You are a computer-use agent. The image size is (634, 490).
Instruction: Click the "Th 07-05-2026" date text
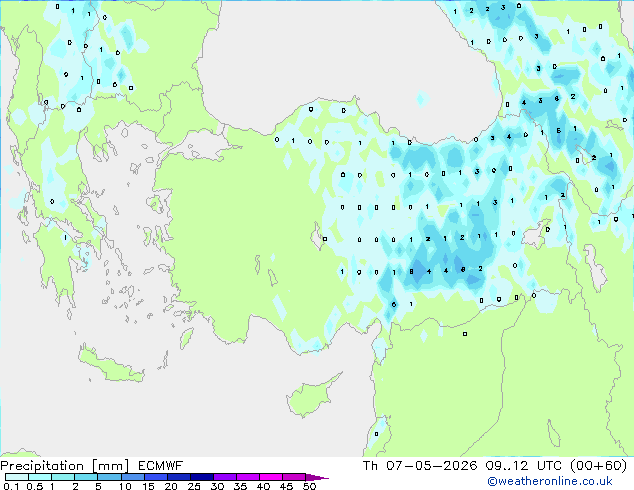[420, 466]
